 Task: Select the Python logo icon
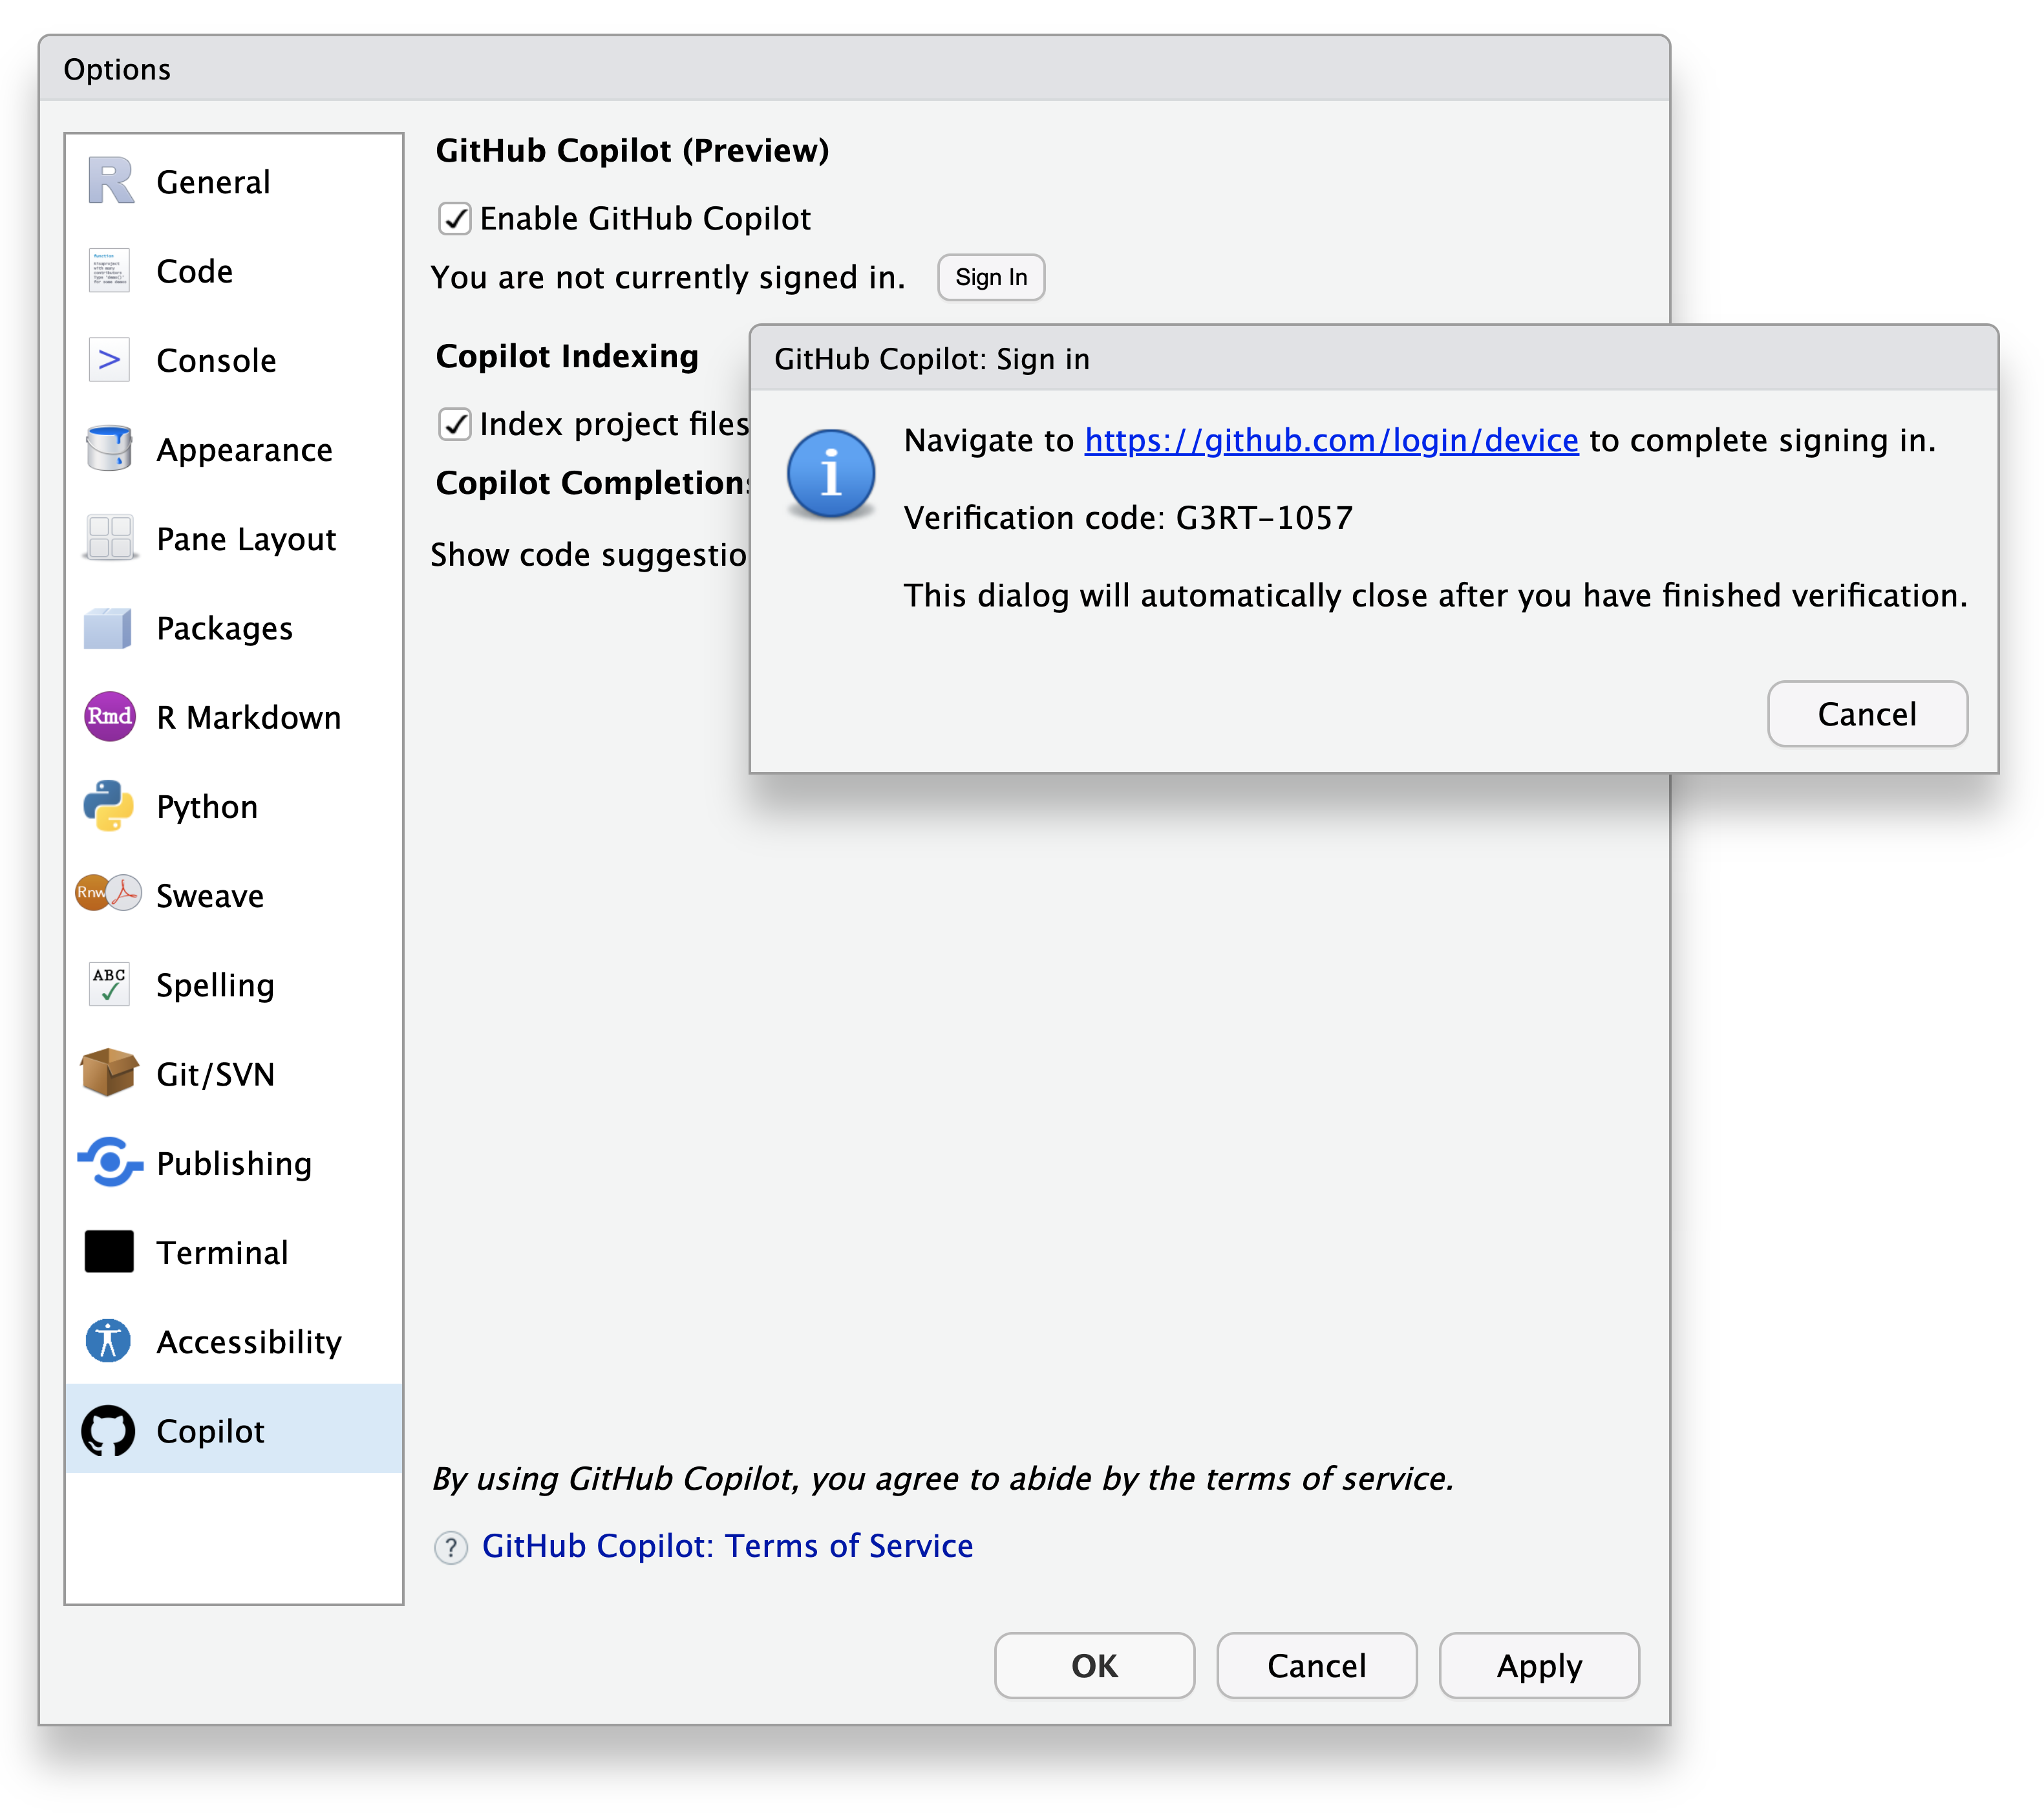click(x=109, y=806)
